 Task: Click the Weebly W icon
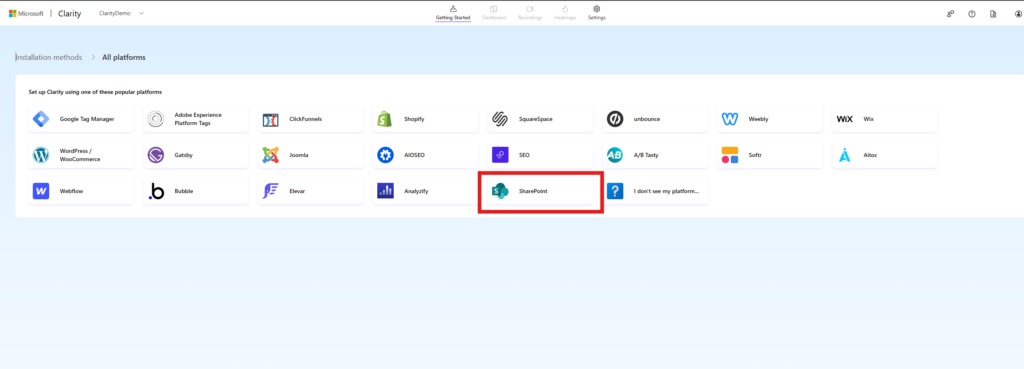point(729,119)
